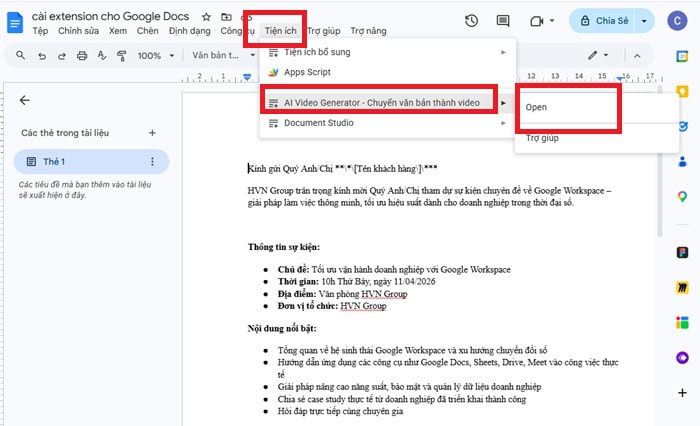Viewport: 700px width, 426px height.
Task: Click the back arrow in outline panel
Action: (25, 100)
